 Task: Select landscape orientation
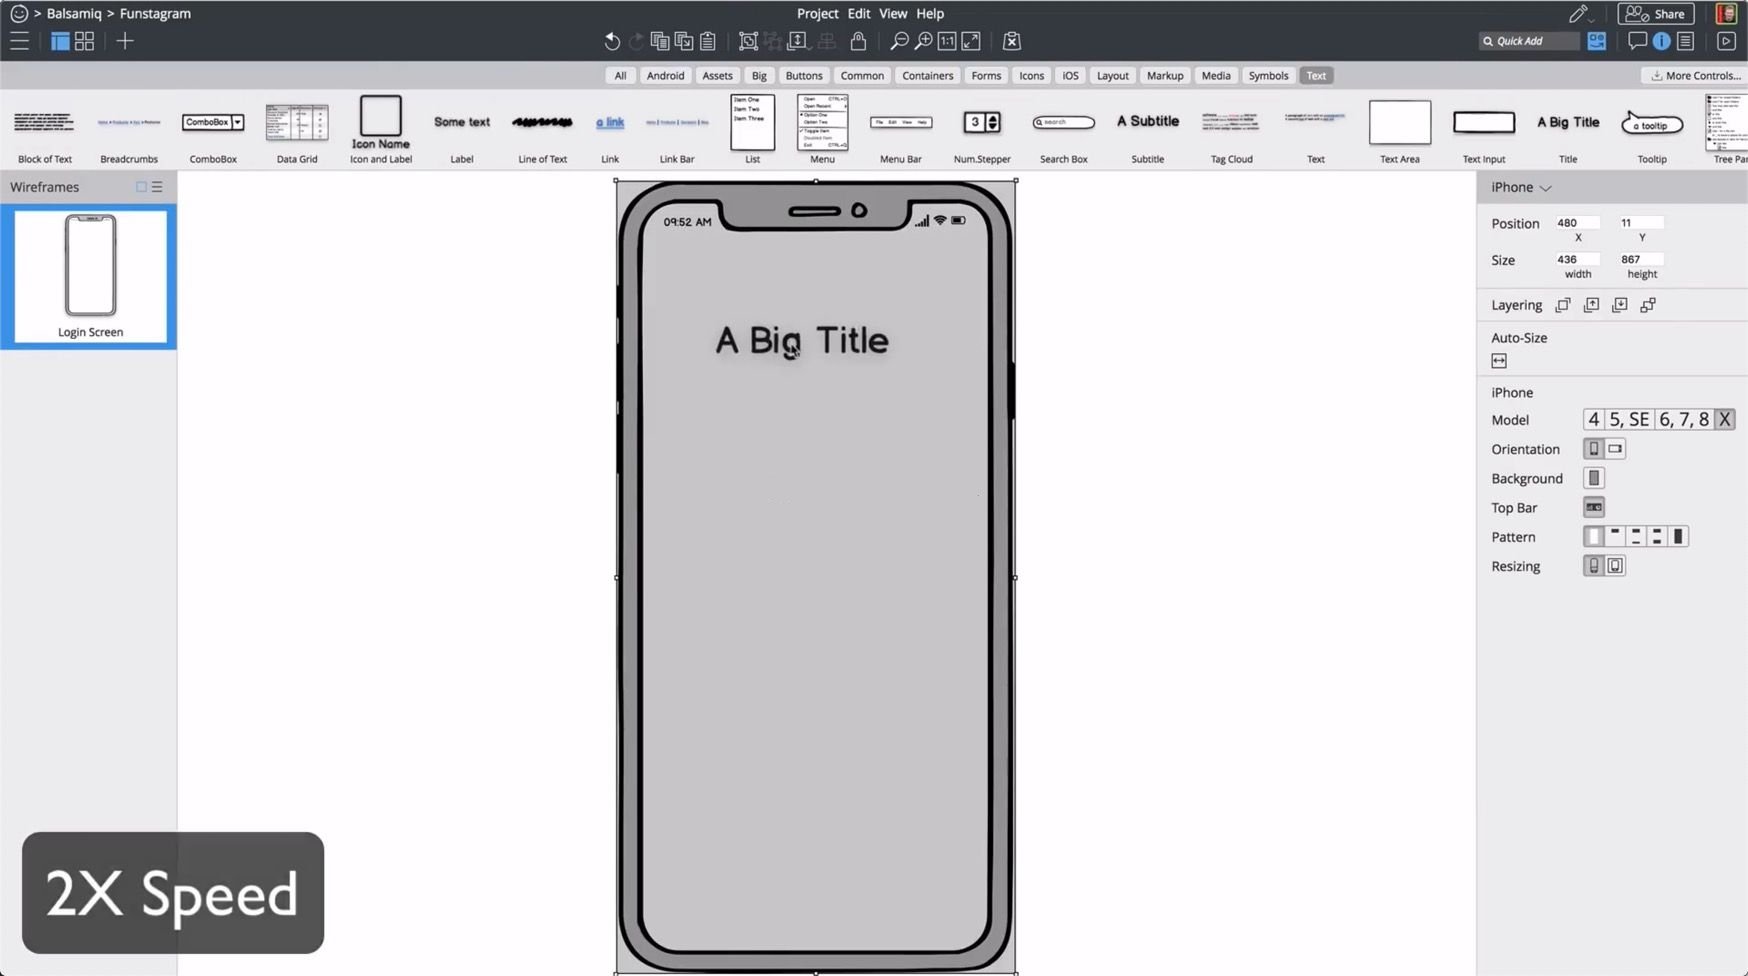(1615, 449)
